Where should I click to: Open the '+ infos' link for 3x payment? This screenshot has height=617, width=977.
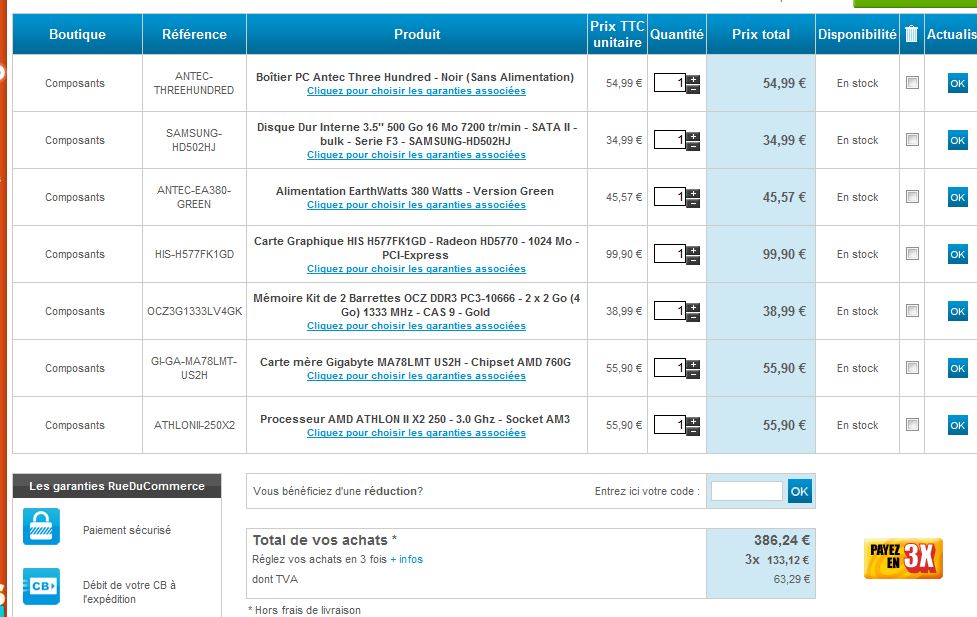pyautogui.click(x=406, y=559)
